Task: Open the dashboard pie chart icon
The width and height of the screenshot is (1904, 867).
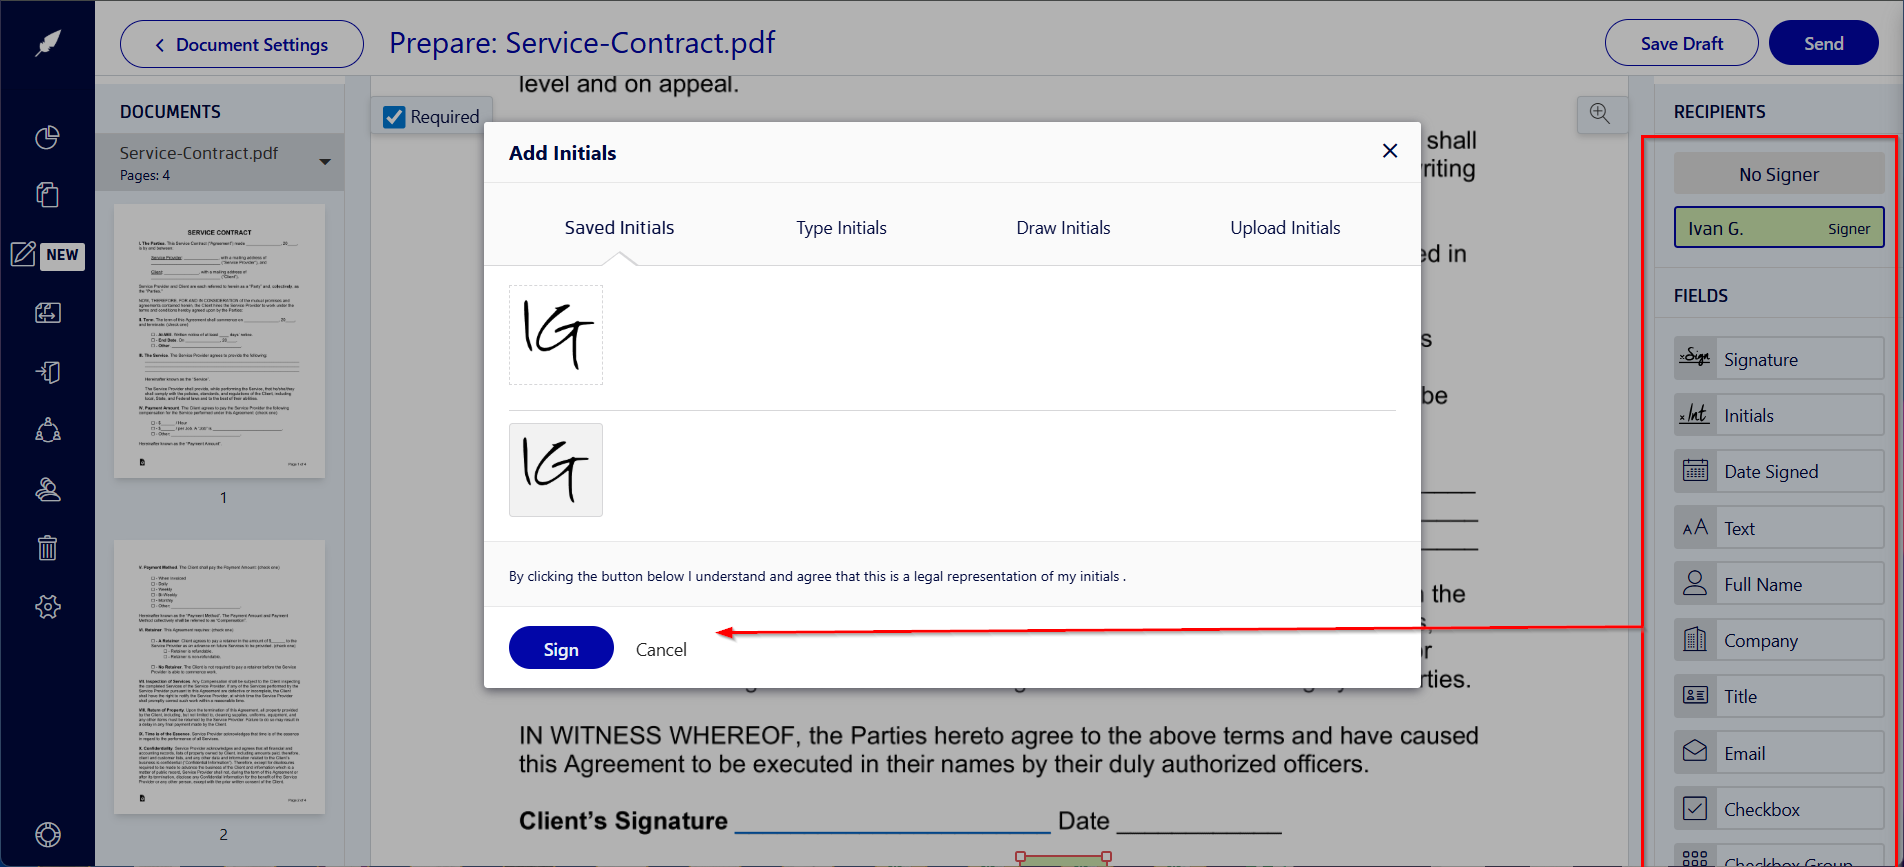Action: pos(48,137)
